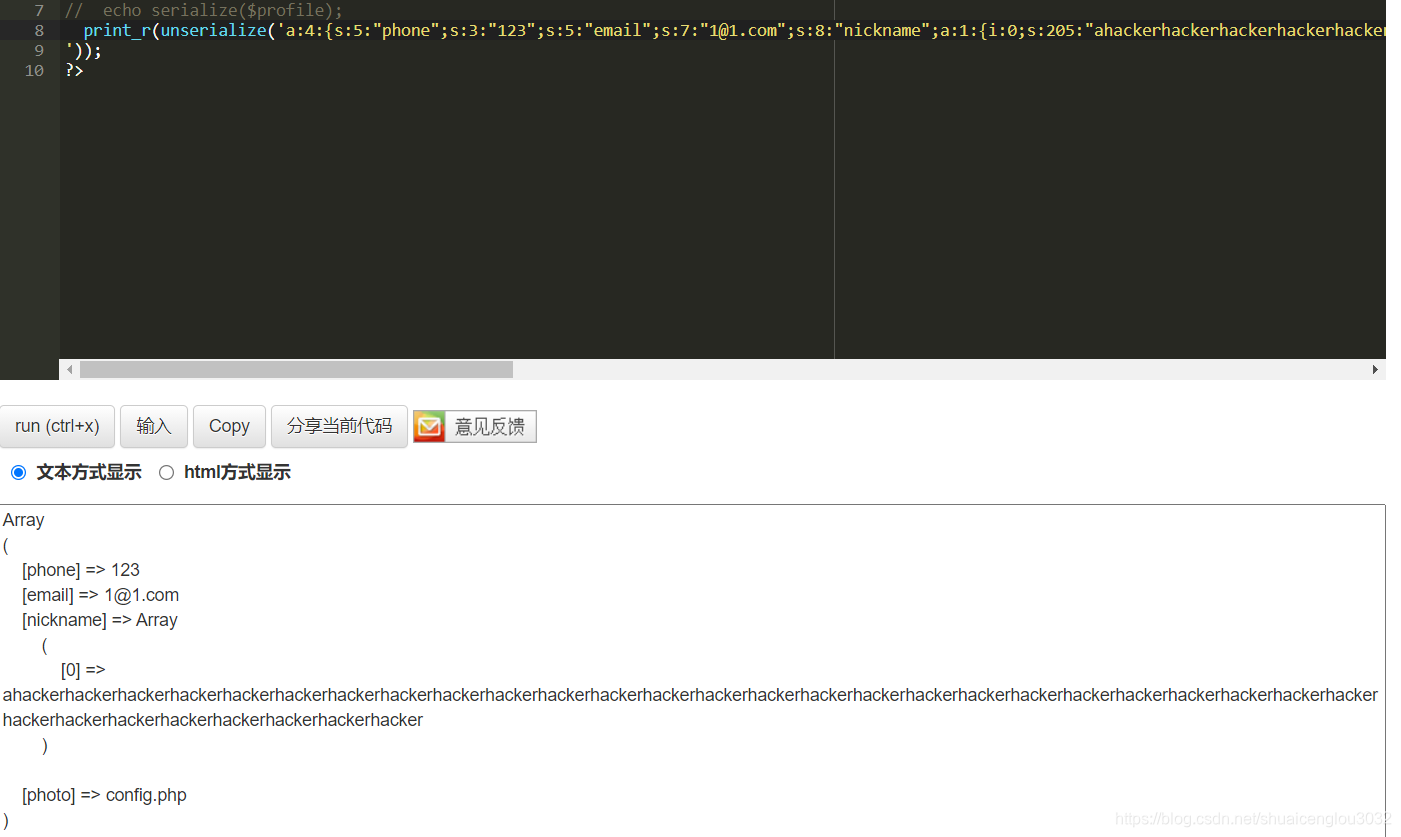This screenshot has width=1401, height=837.
Task: Click the run (ctrl+x) button
Action: (x=57, y=426)
